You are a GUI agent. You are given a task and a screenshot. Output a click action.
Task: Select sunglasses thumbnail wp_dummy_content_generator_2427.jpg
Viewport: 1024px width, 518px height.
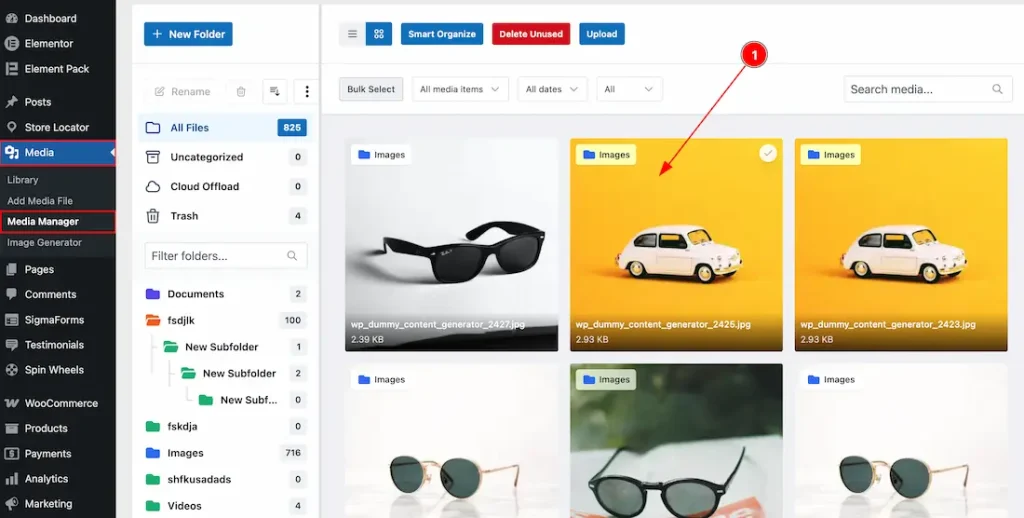[x=451, y=245]
